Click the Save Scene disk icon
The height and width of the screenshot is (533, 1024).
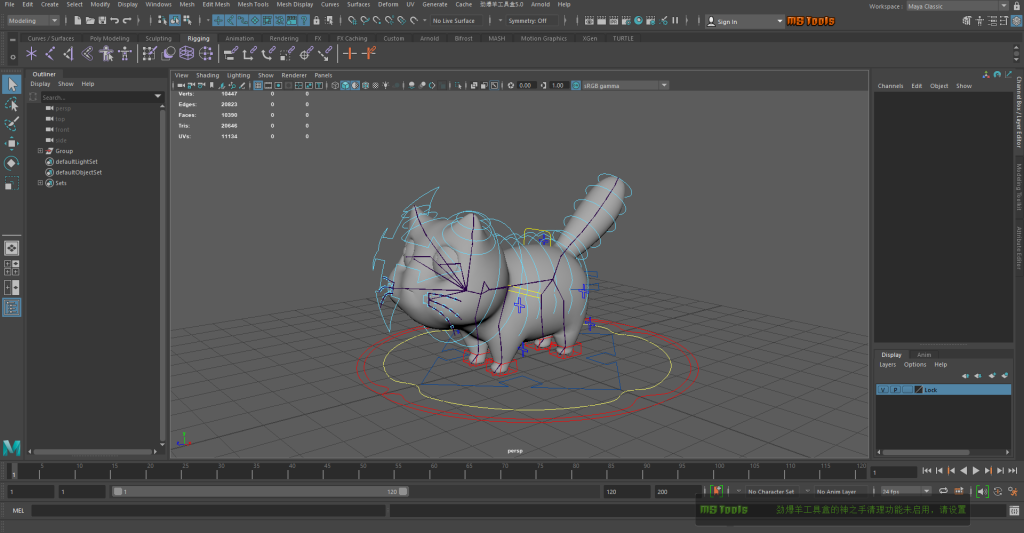tap(103, 21)
